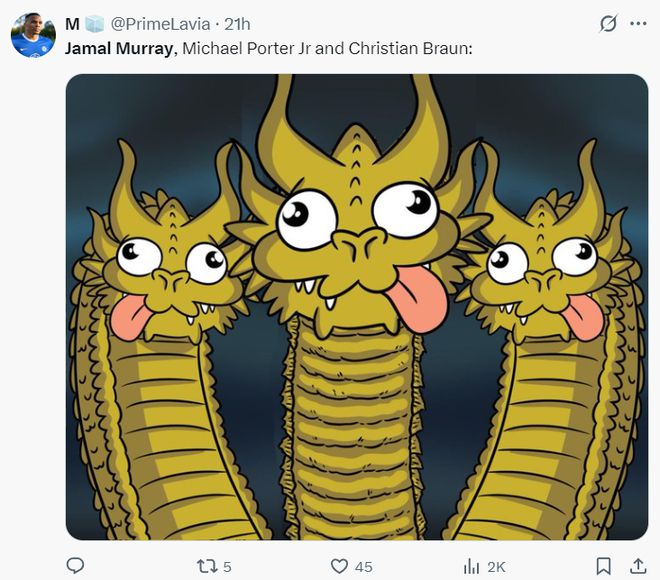Screen dimensions: 660x580
Task: Click the reply speech bubble icon
Action: [75, 566]
